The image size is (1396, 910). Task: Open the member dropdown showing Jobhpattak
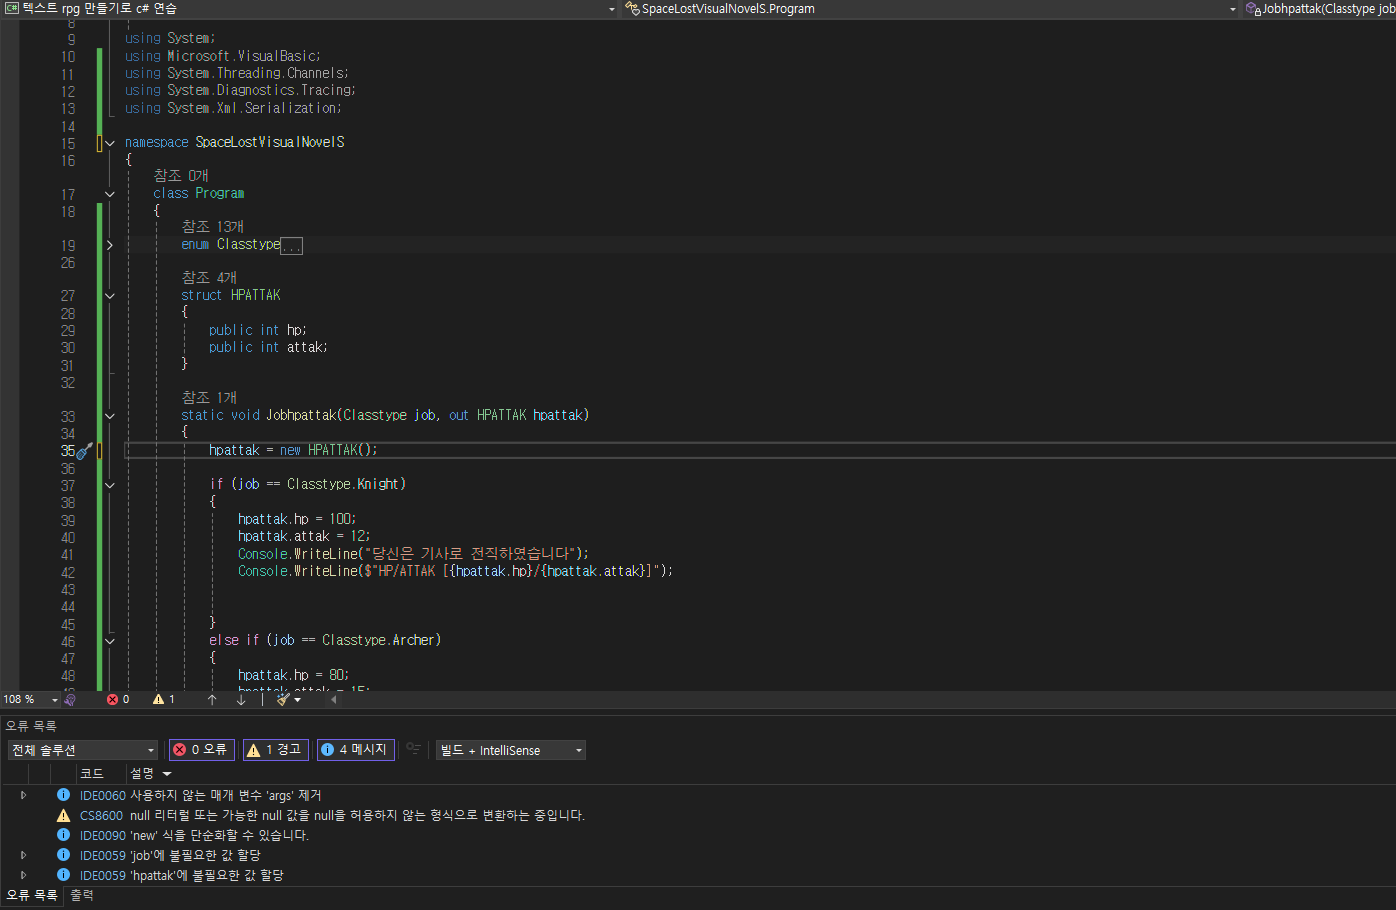[x=1320, y=9]
